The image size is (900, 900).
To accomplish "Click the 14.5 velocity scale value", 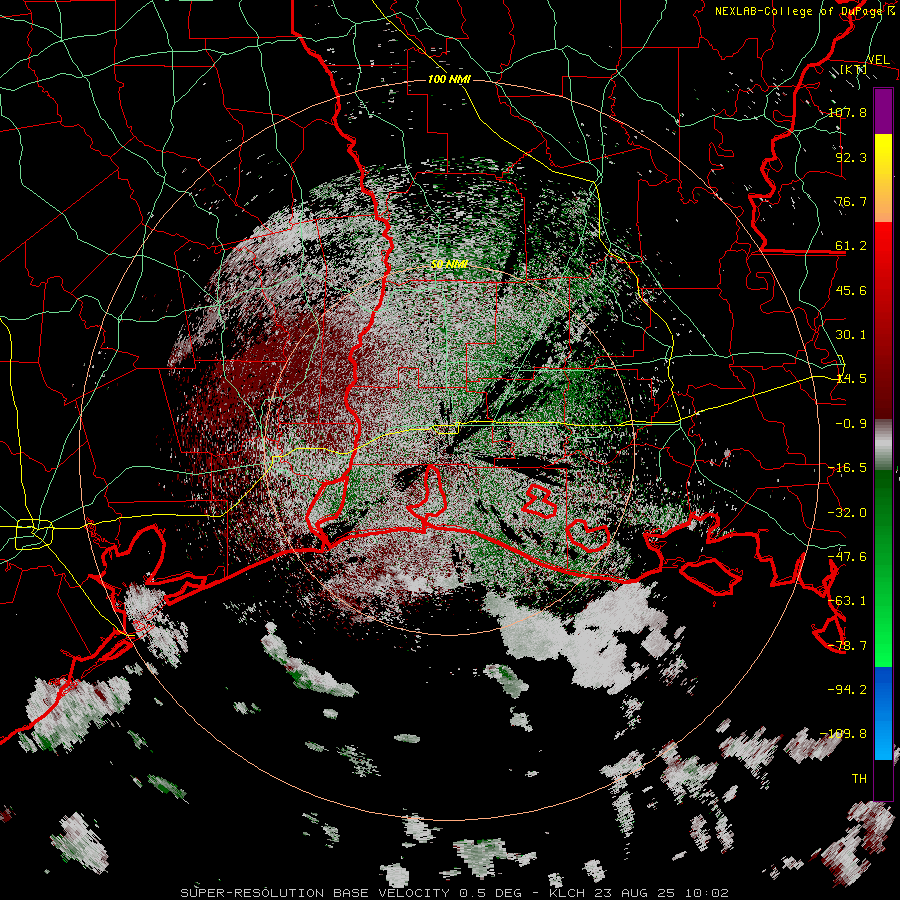I will coord(851,379).
